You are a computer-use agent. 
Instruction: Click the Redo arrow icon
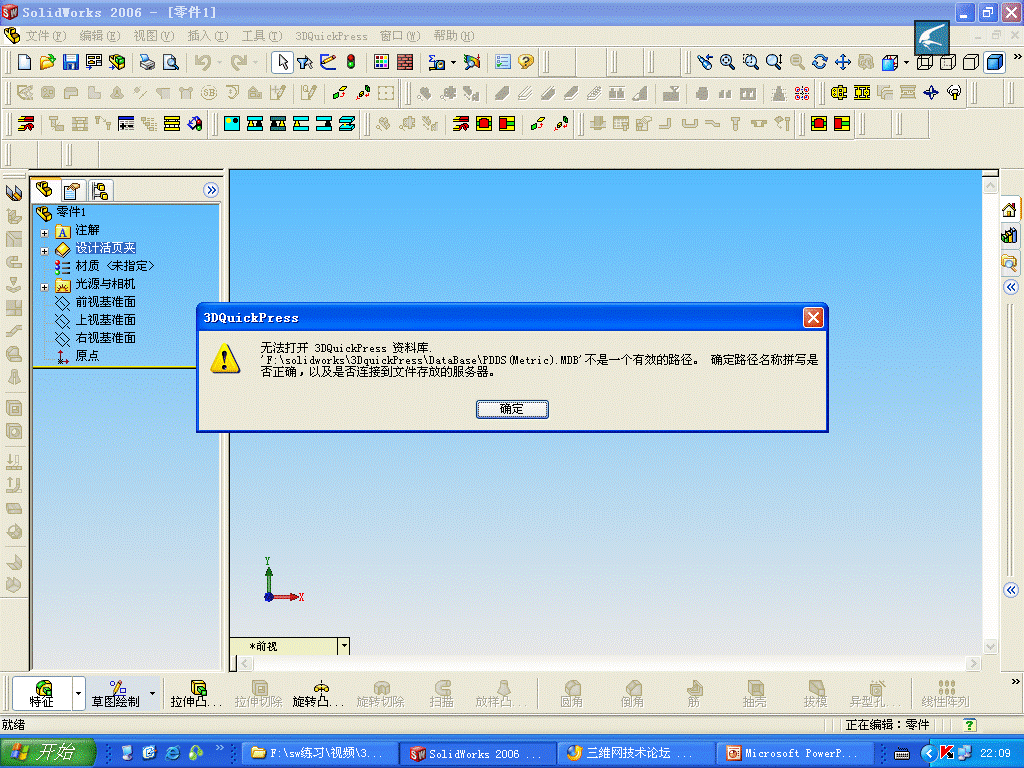pyautogui.click(x=239, y=62)
